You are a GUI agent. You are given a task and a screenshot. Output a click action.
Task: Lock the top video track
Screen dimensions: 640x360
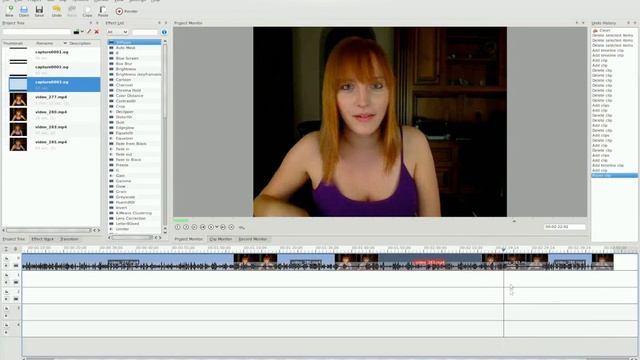pos(6,258)
